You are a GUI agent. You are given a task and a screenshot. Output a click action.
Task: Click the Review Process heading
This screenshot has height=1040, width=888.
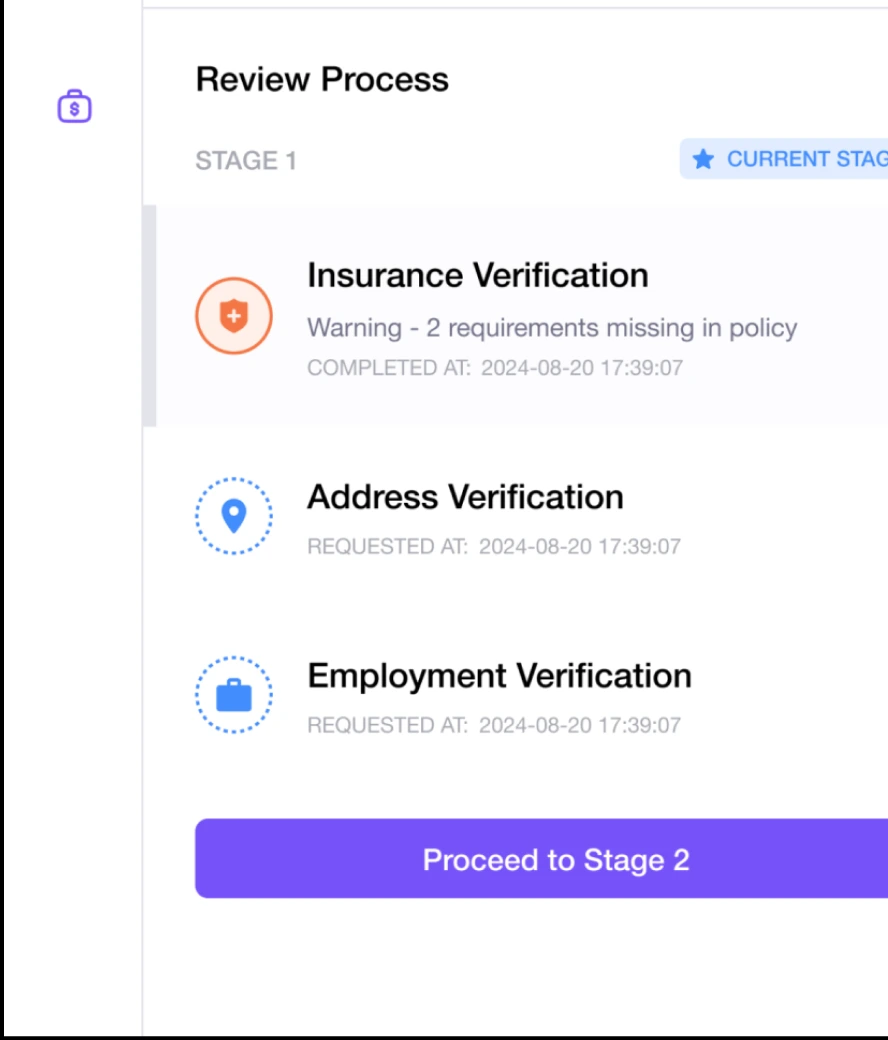(x=322, y=80)
